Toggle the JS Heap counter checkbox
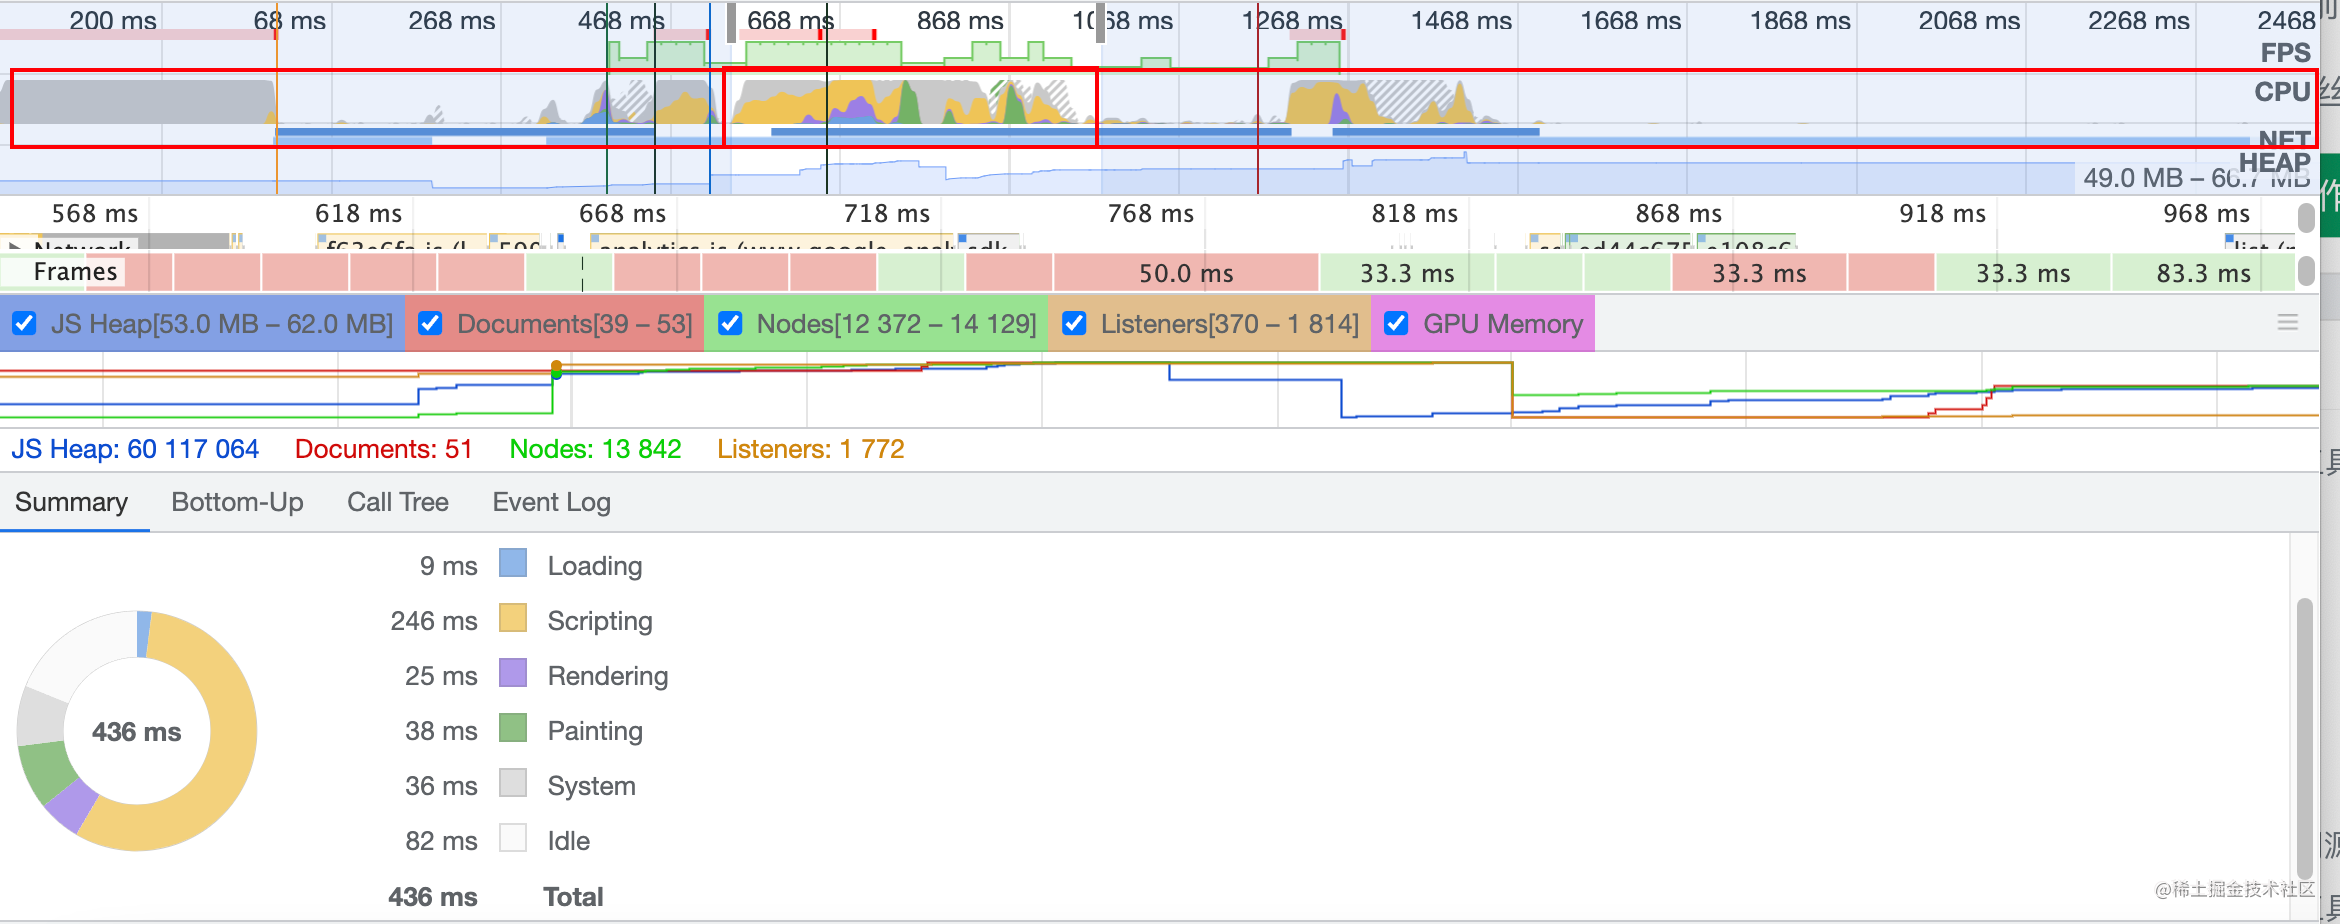 pyautogui.click(x=25, y=324)
